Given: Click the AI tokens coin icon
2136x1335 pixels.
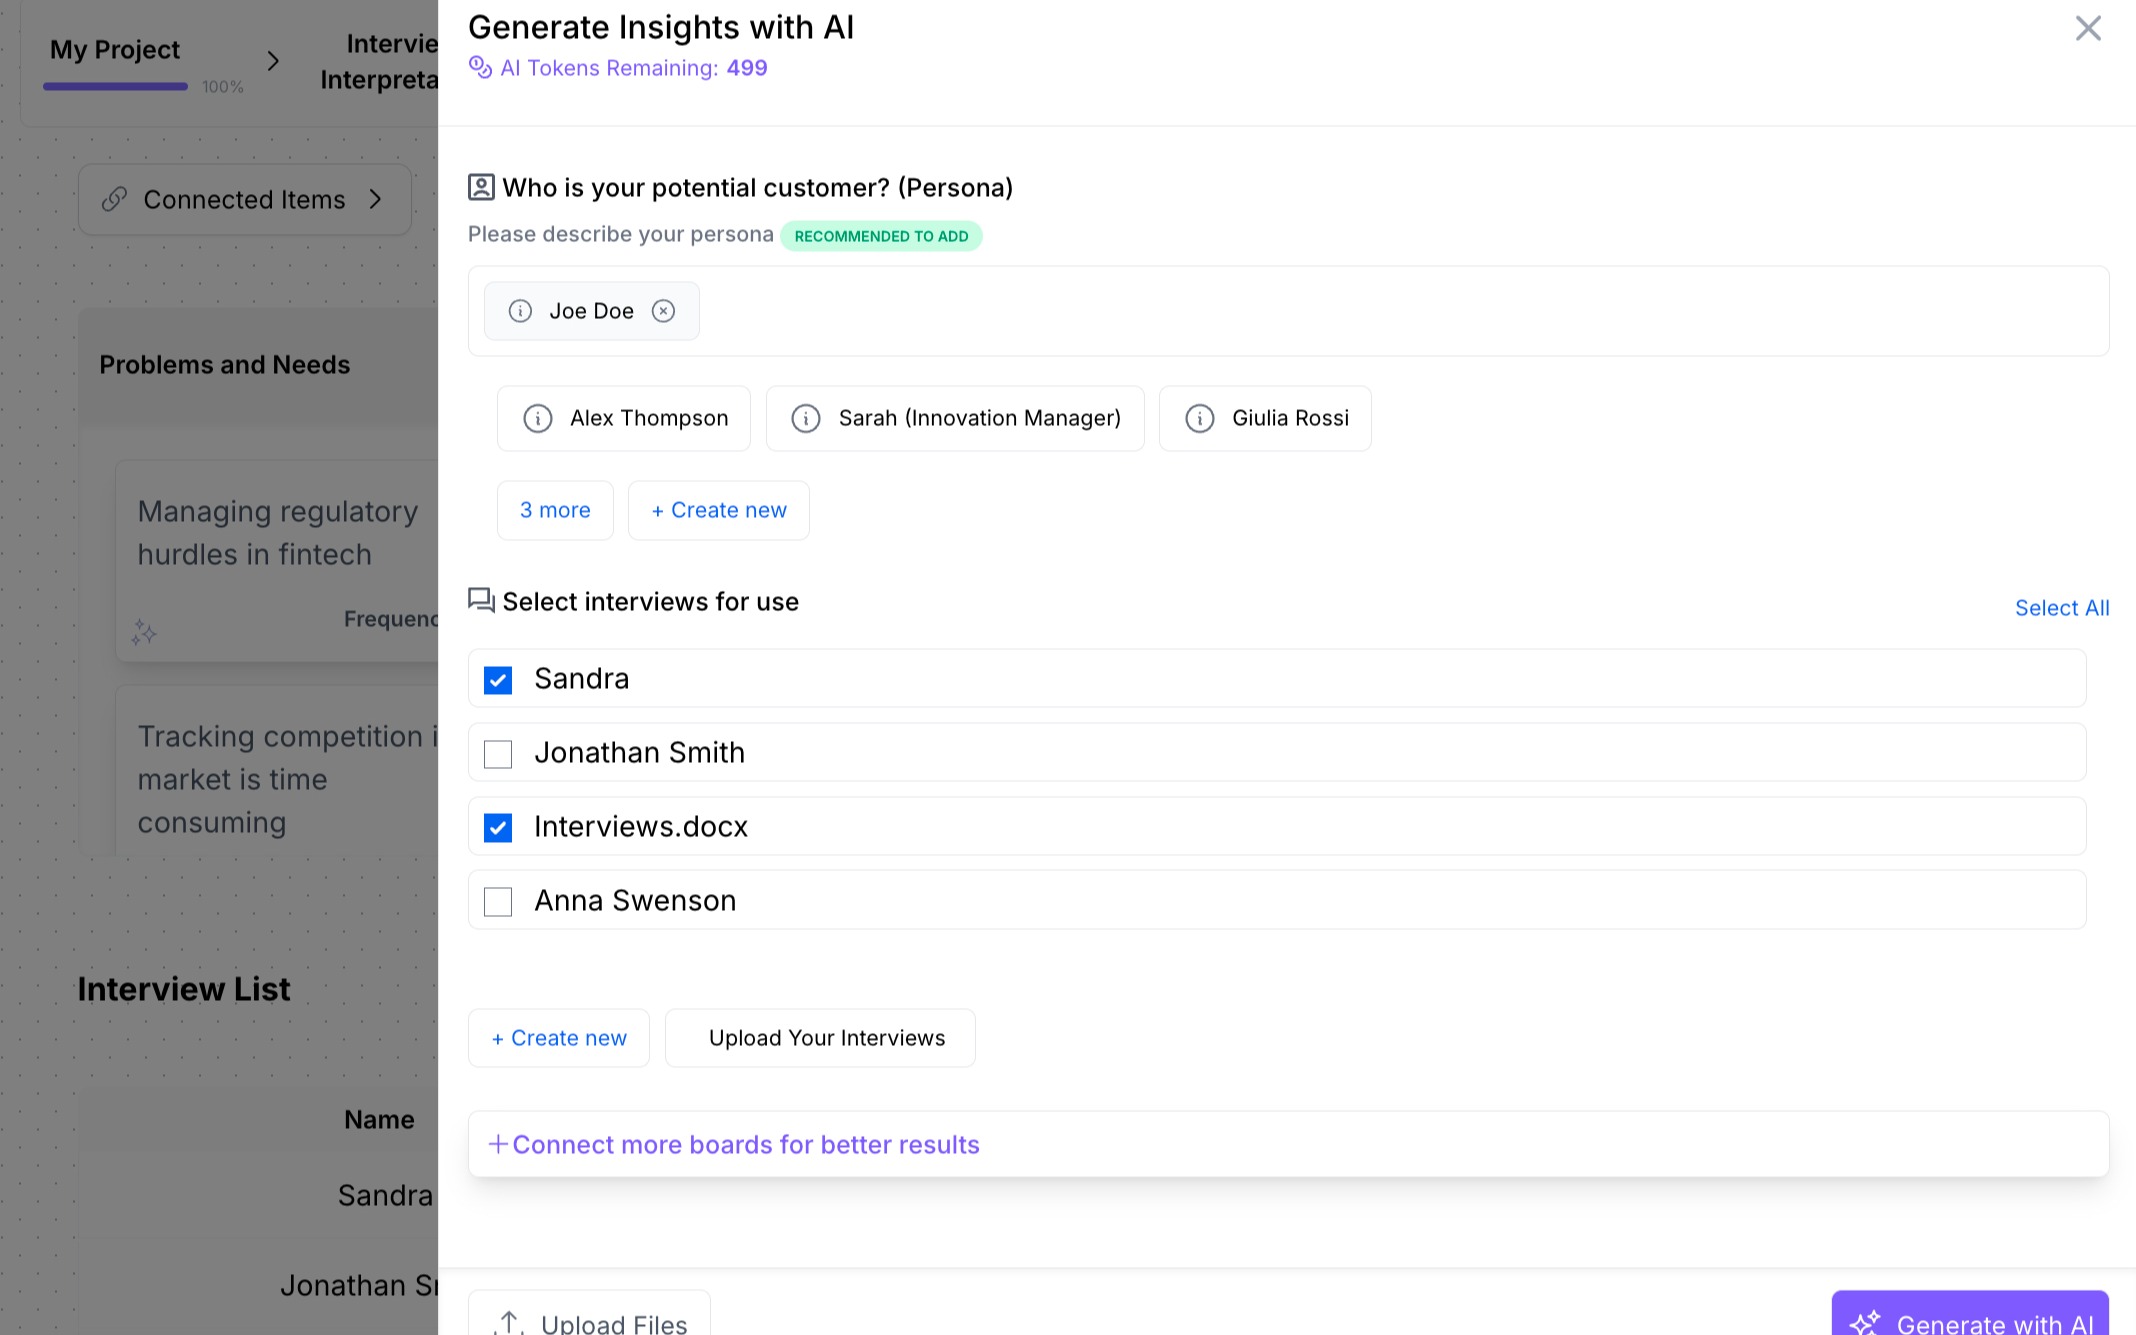Looking at the screenshot, I should point(480,67).
